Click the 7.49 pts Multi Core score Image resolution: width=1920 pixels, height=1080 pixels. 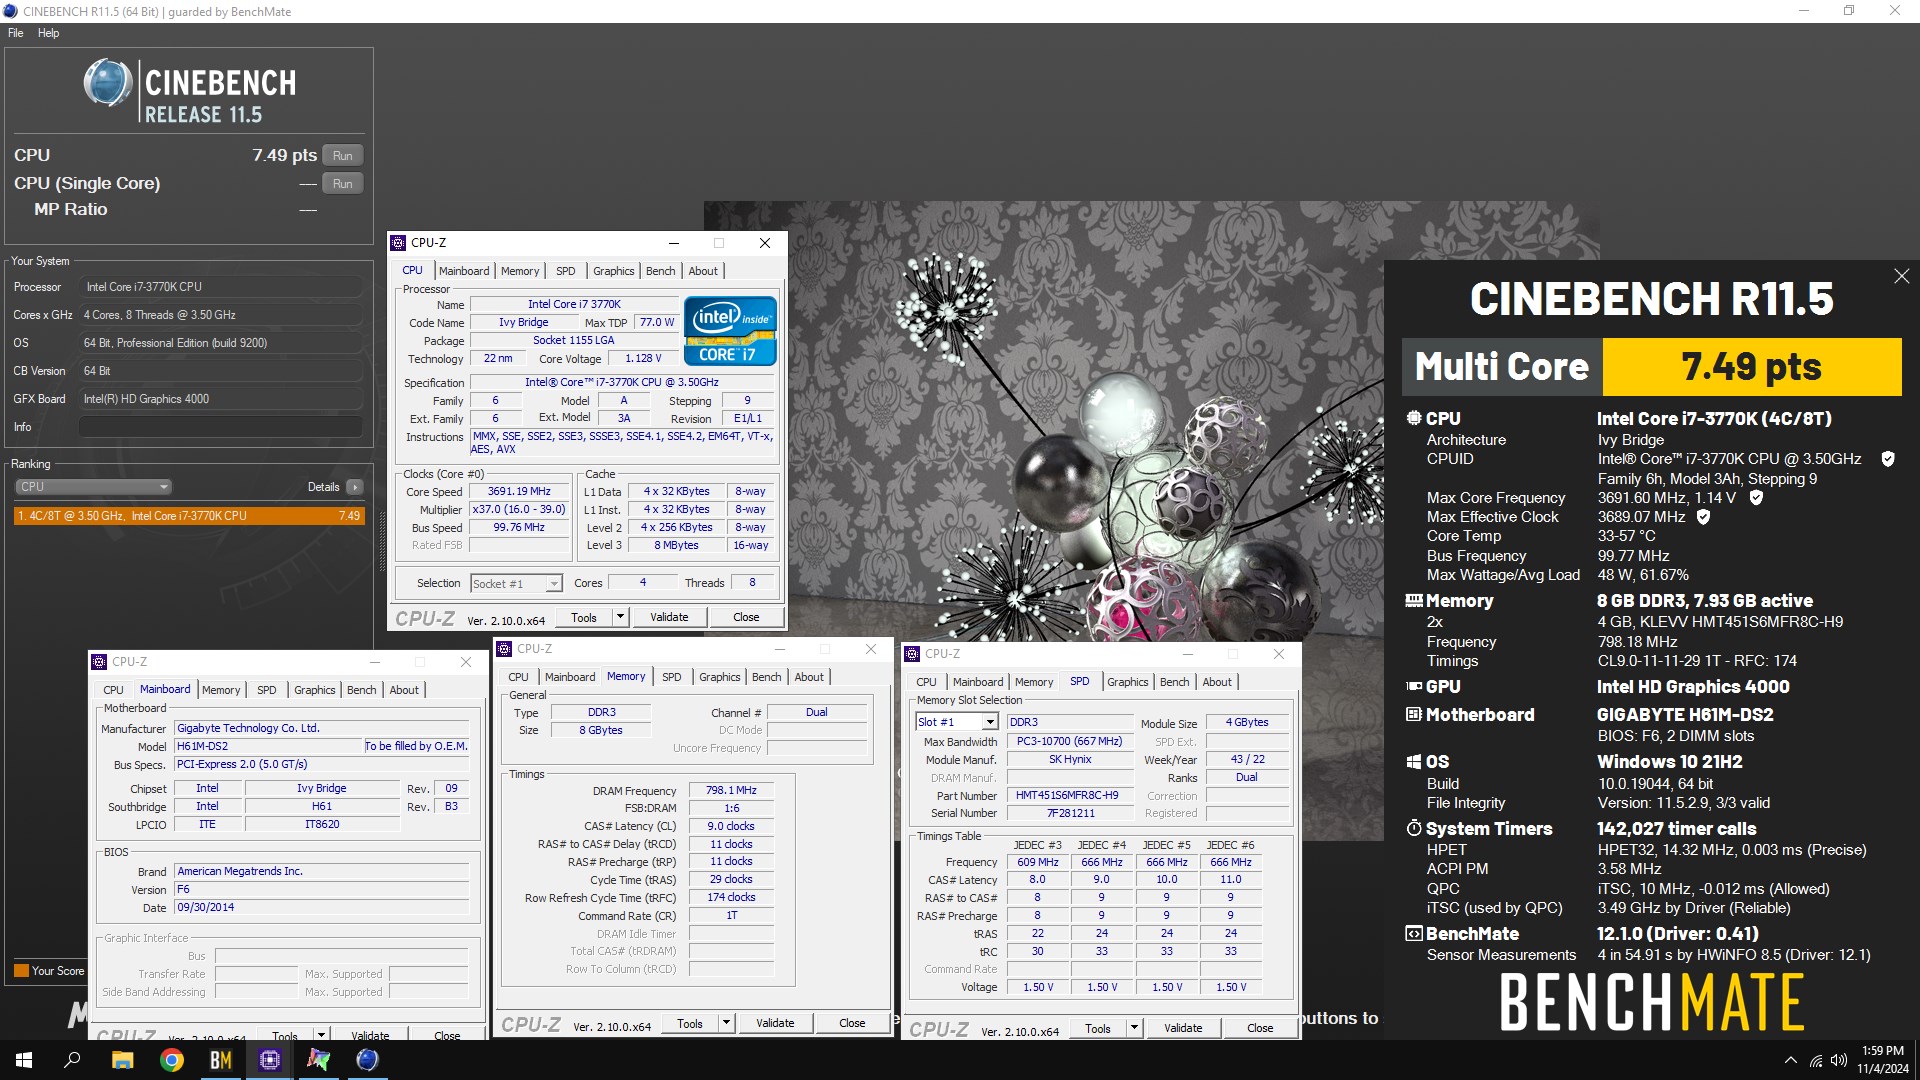click(x=1751, y=367)
